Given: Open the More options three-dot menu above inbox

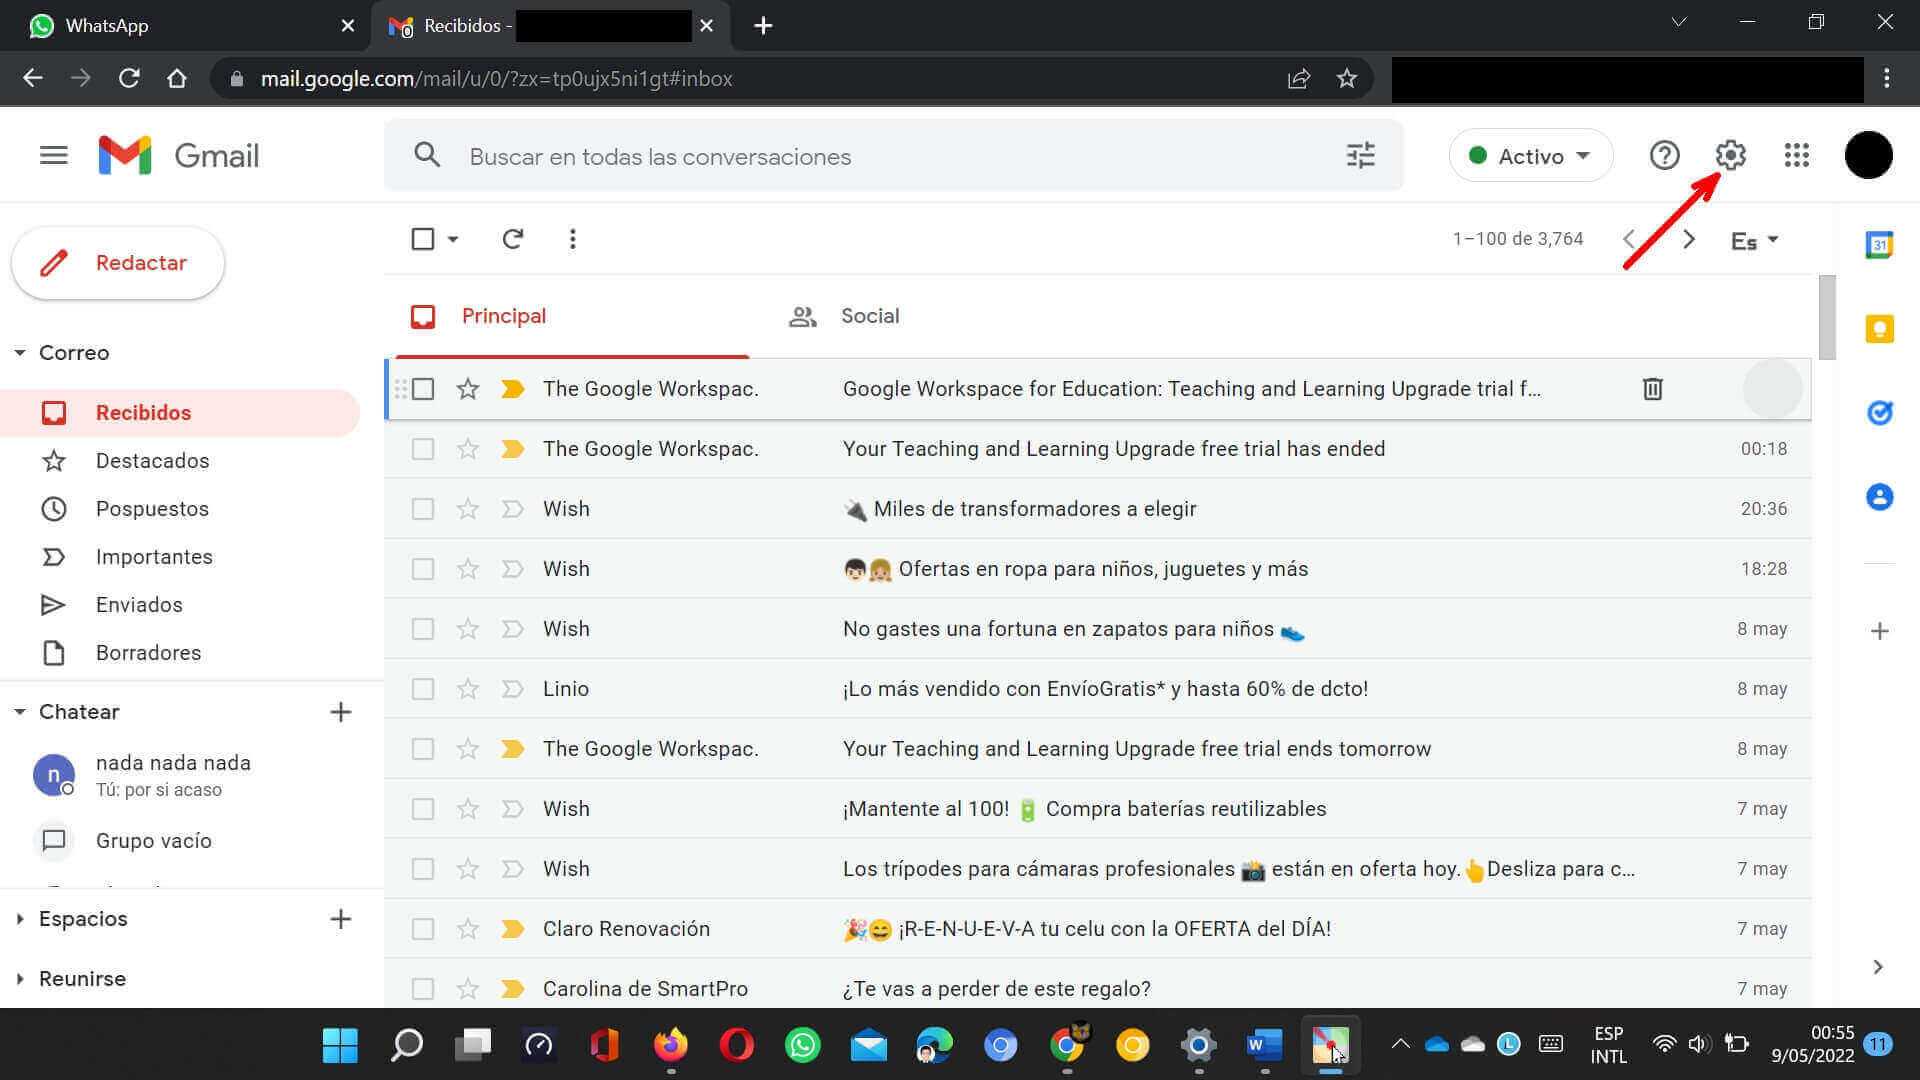Looking at the screenshot, I should 572,239.
